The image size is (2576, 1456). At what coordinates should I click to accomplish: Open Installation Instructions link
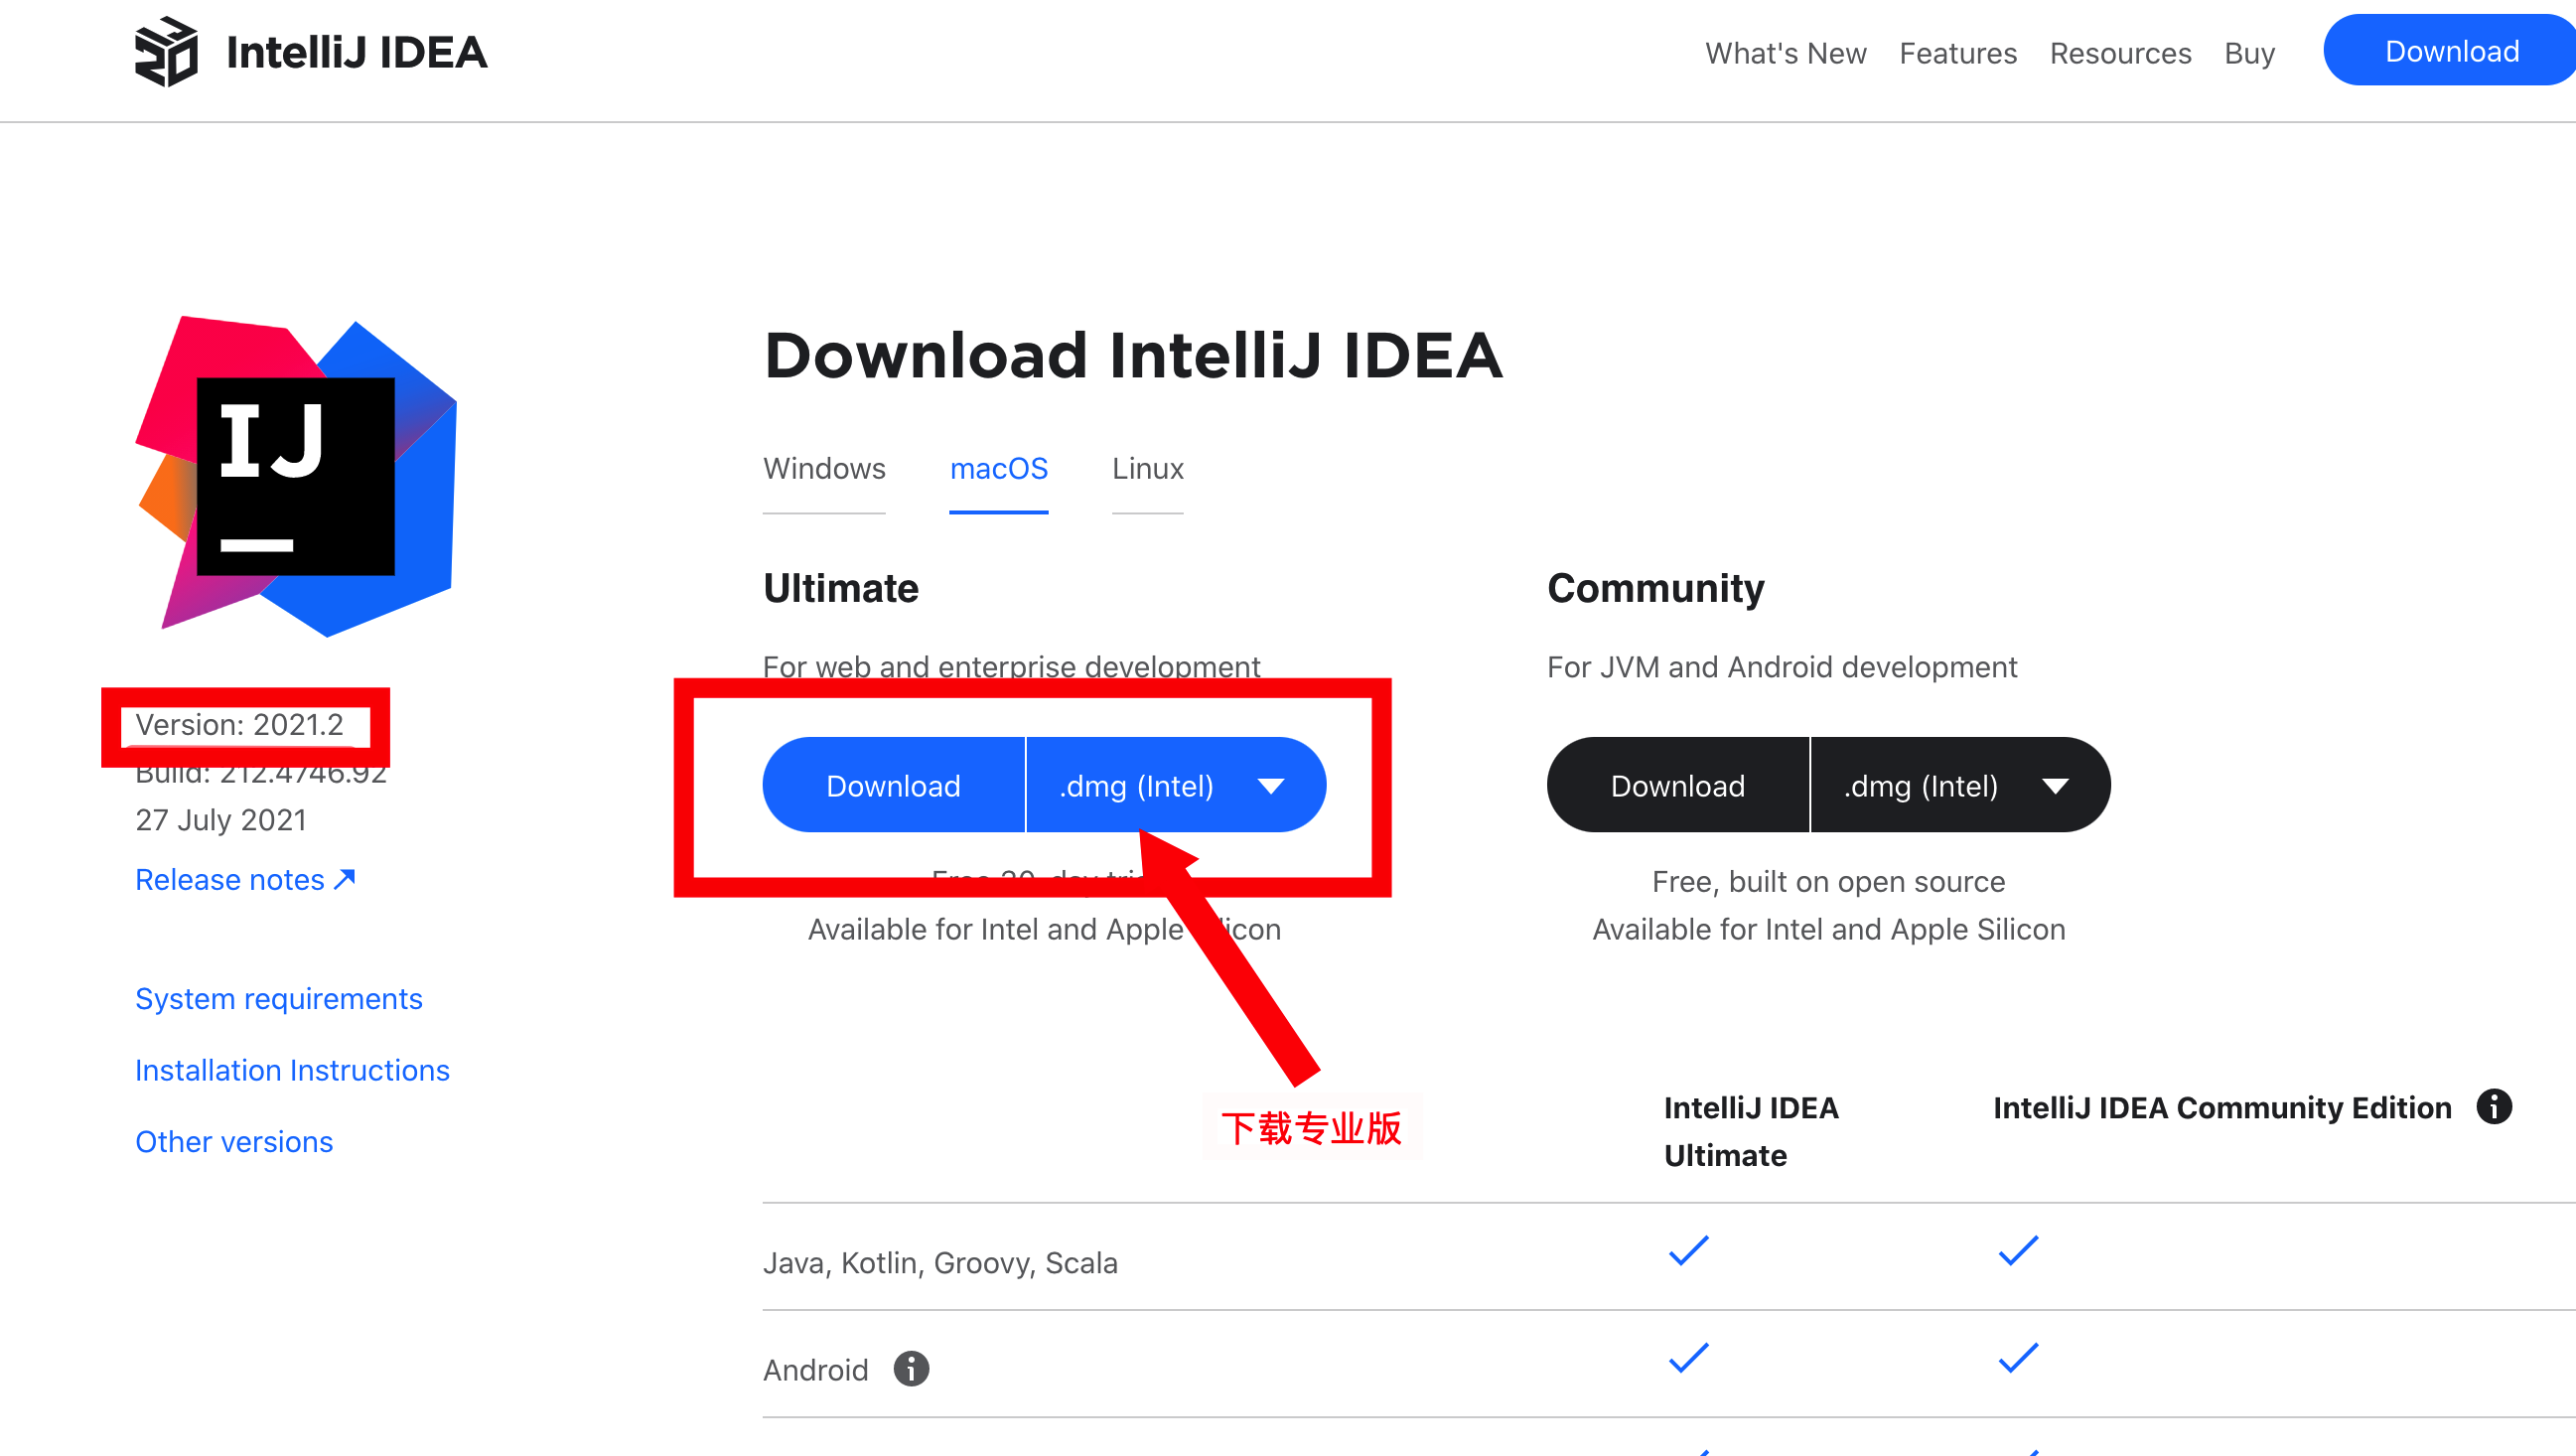point(292,1069)
